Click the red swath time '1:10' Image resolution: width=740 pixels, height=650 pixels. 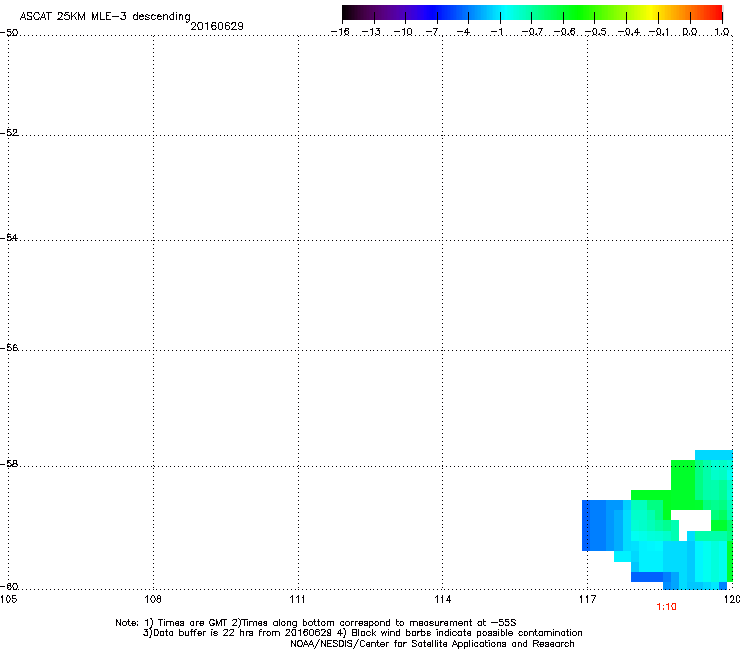(666, 607)
